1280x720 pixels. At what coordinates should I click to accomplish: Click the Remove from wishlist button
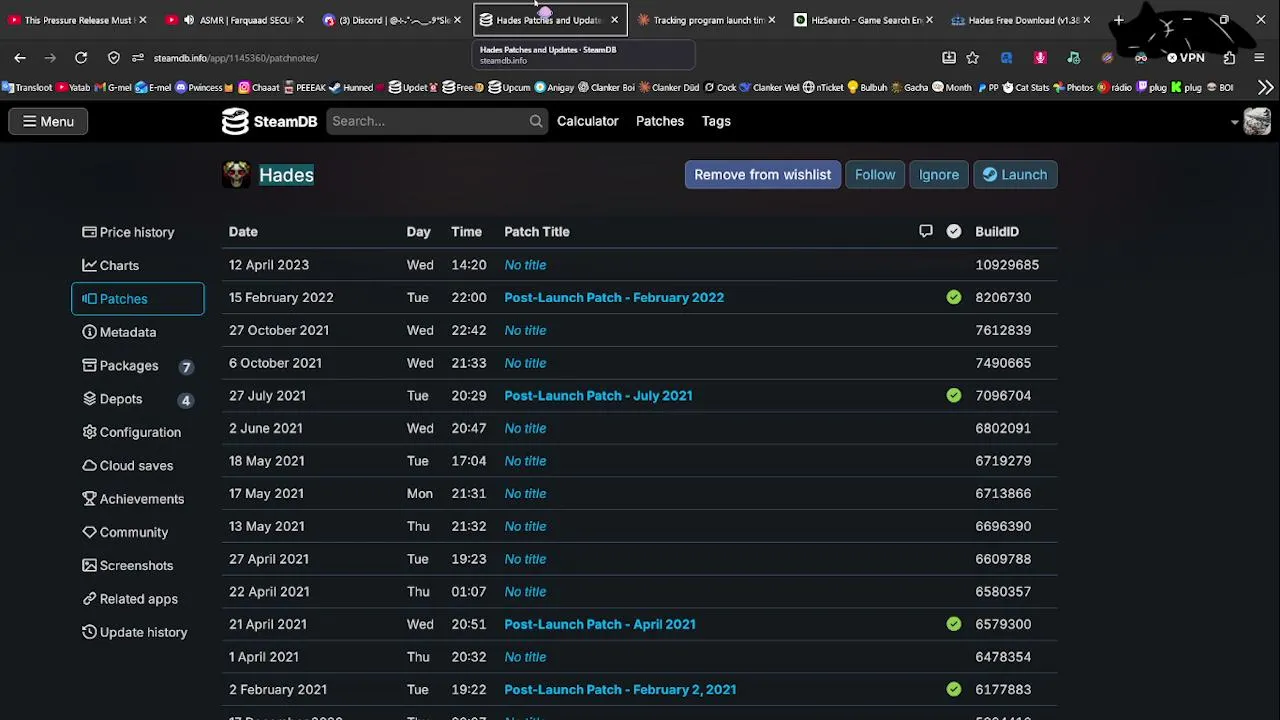coord(763,175)
